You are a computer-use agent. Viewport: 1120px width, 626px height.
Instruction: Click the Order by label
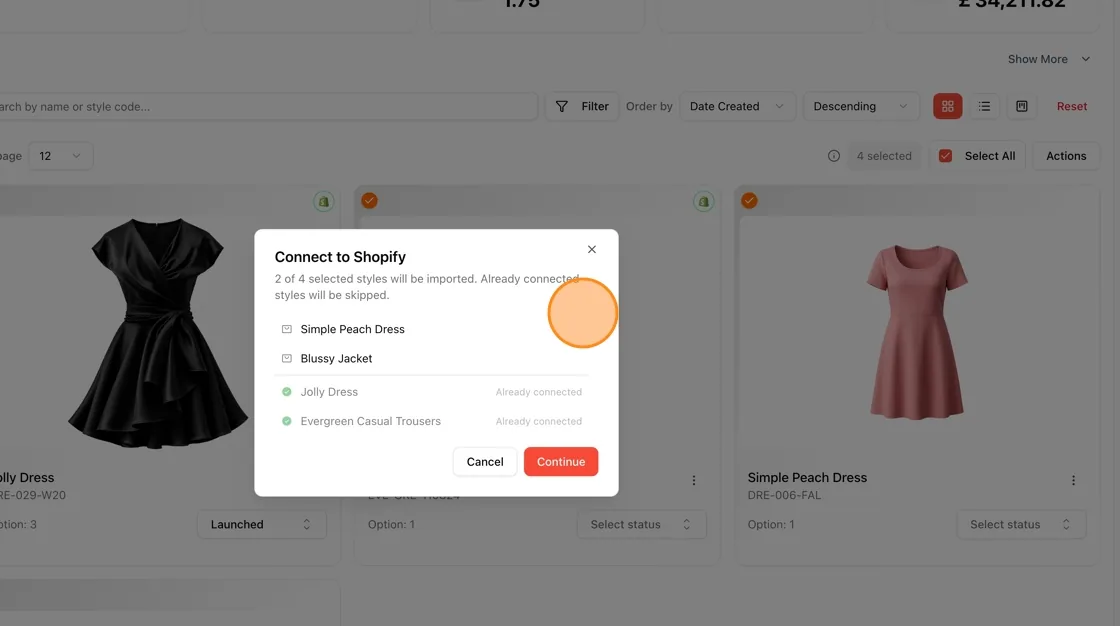tap(649, 106)
